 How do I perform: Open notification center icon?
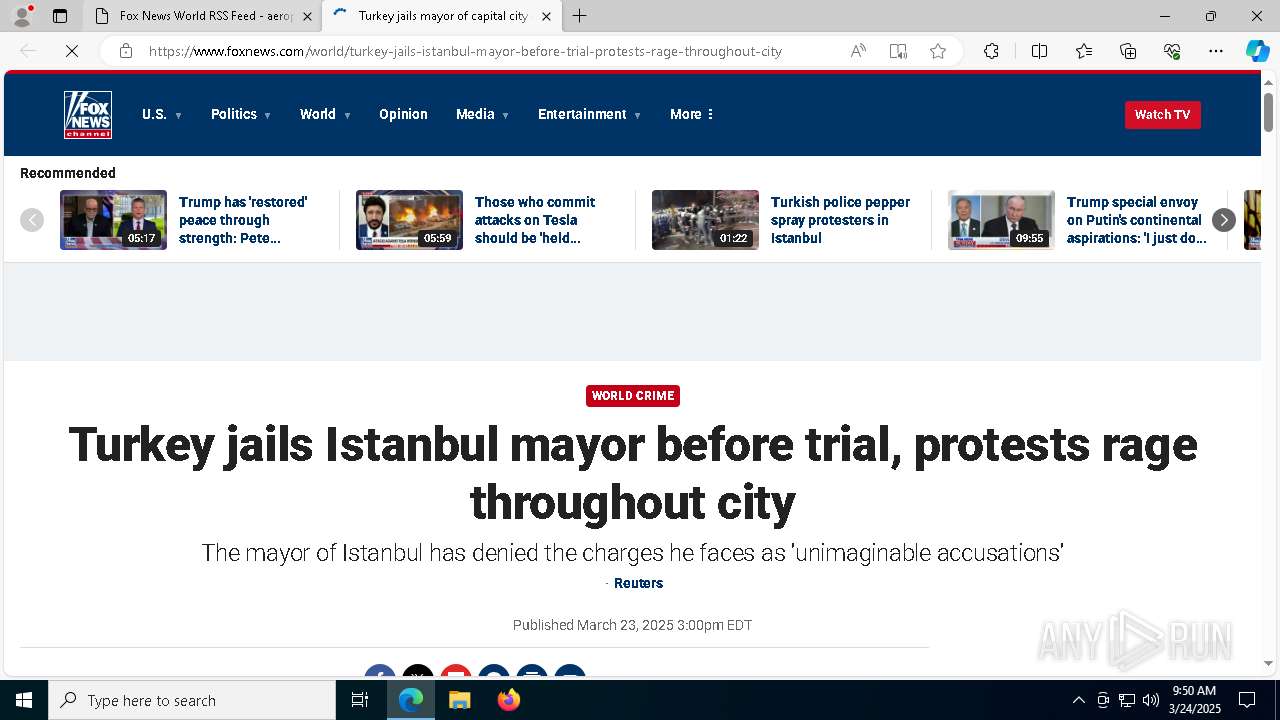[x=1247, y=700]
